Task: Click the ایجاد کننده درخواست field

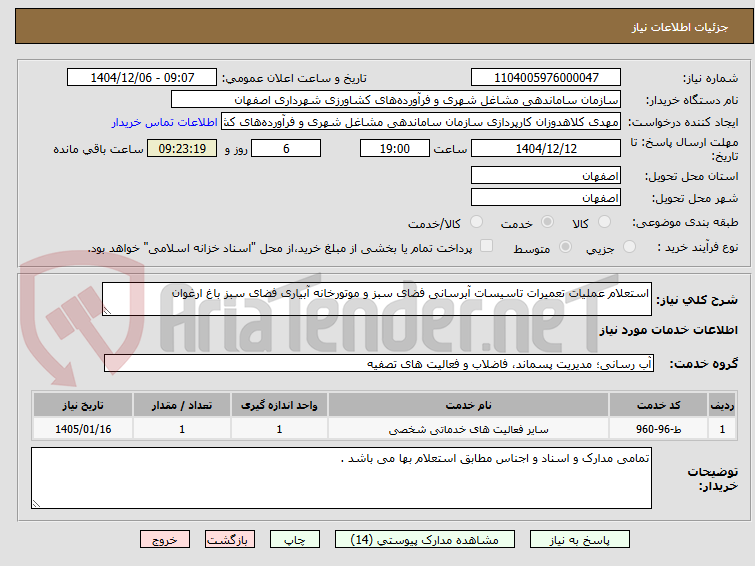Action: pos(421,122)
